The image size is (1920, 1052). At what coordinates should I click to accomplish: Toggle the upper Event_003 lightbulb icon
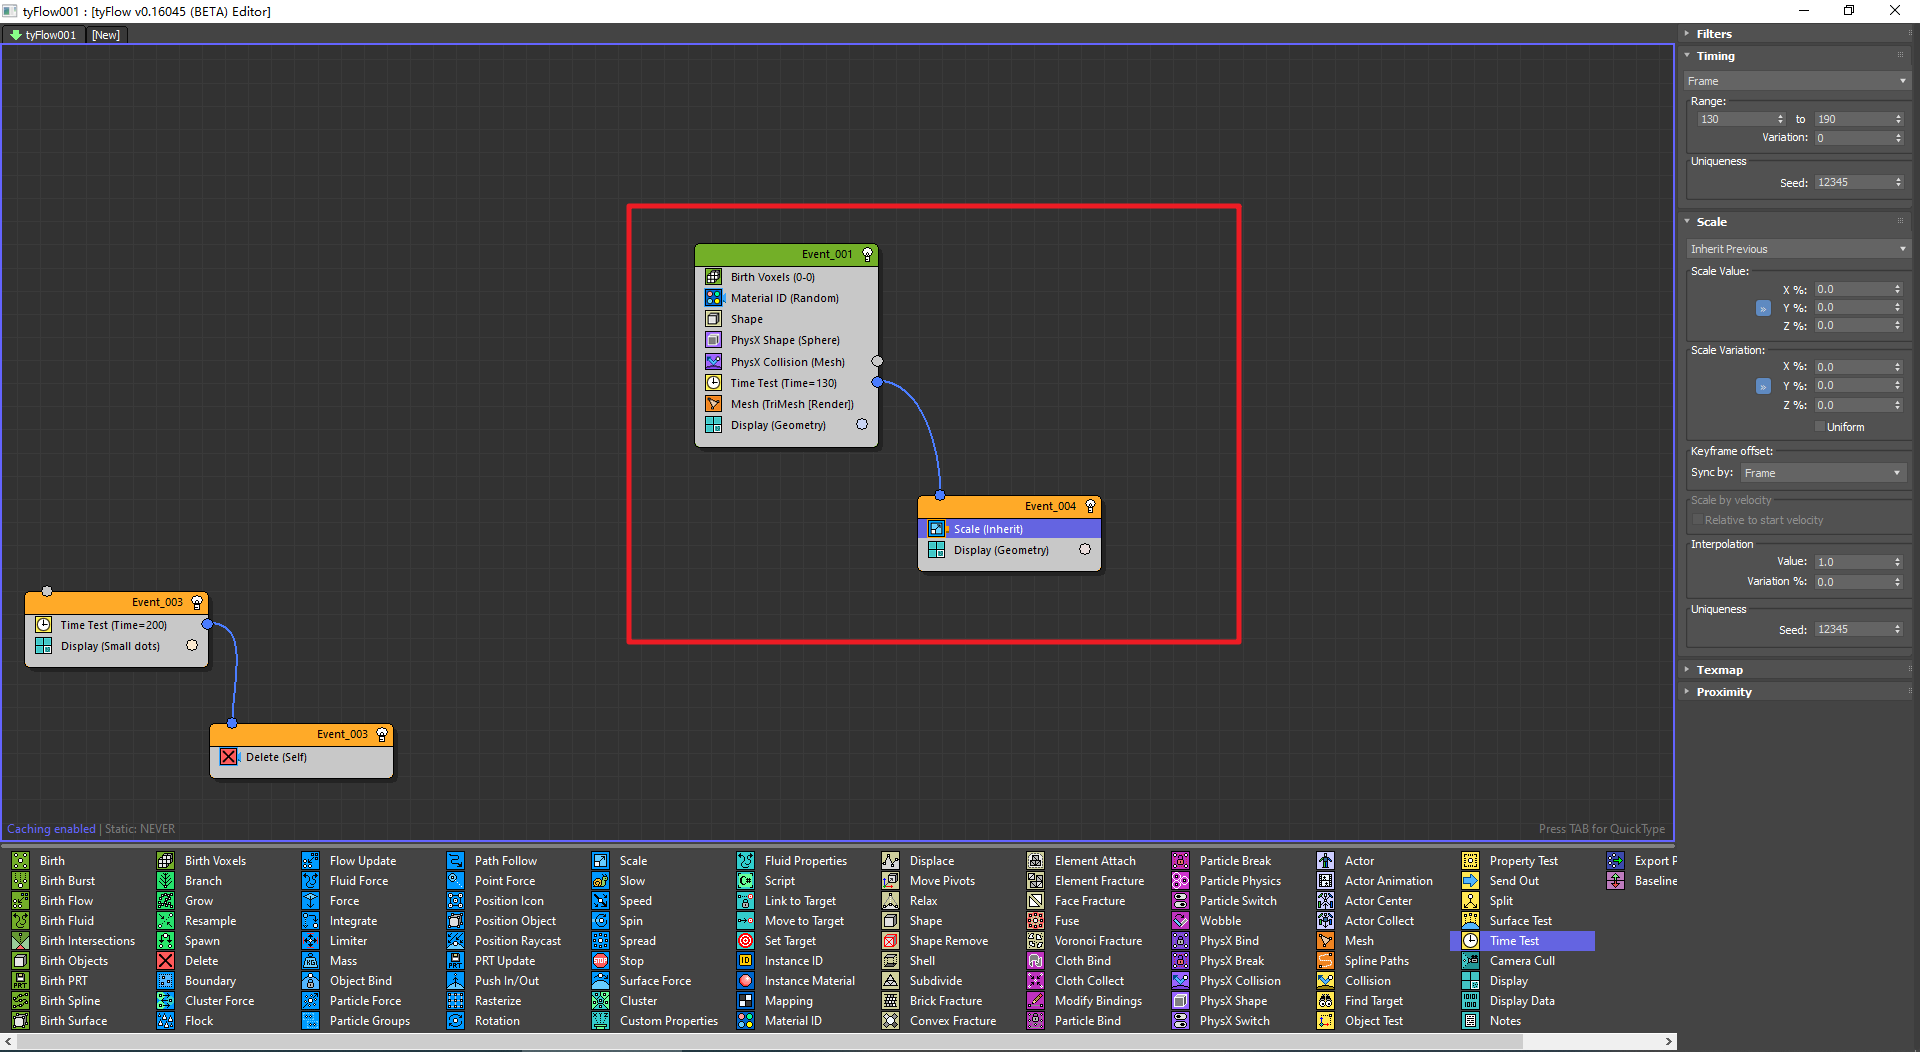click(197, 603)
